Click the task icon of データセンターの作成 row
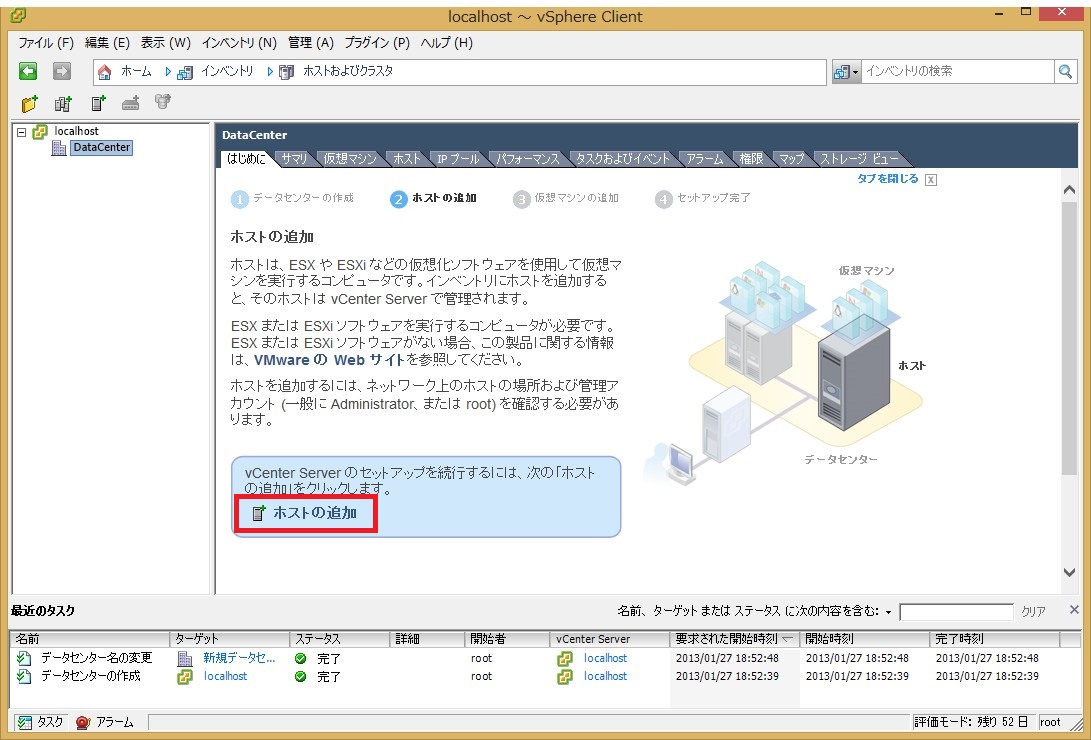Image resolution: width=1091 pixels, height=740 pixels. 24,676
